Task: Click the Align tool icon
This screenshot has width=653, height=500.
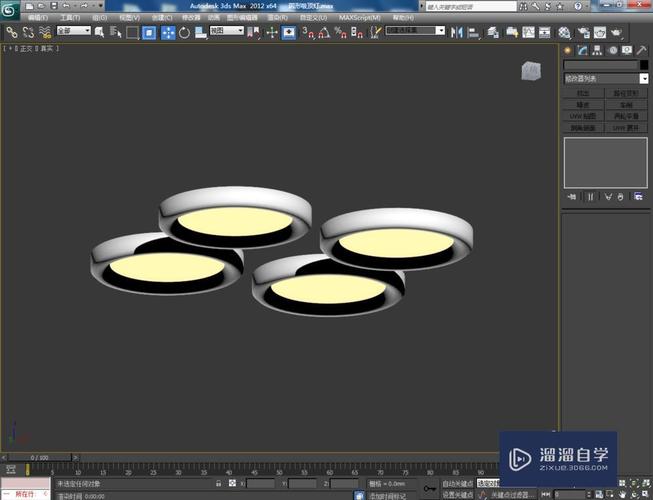Action: pyautogui.click(x=474, y=32)
